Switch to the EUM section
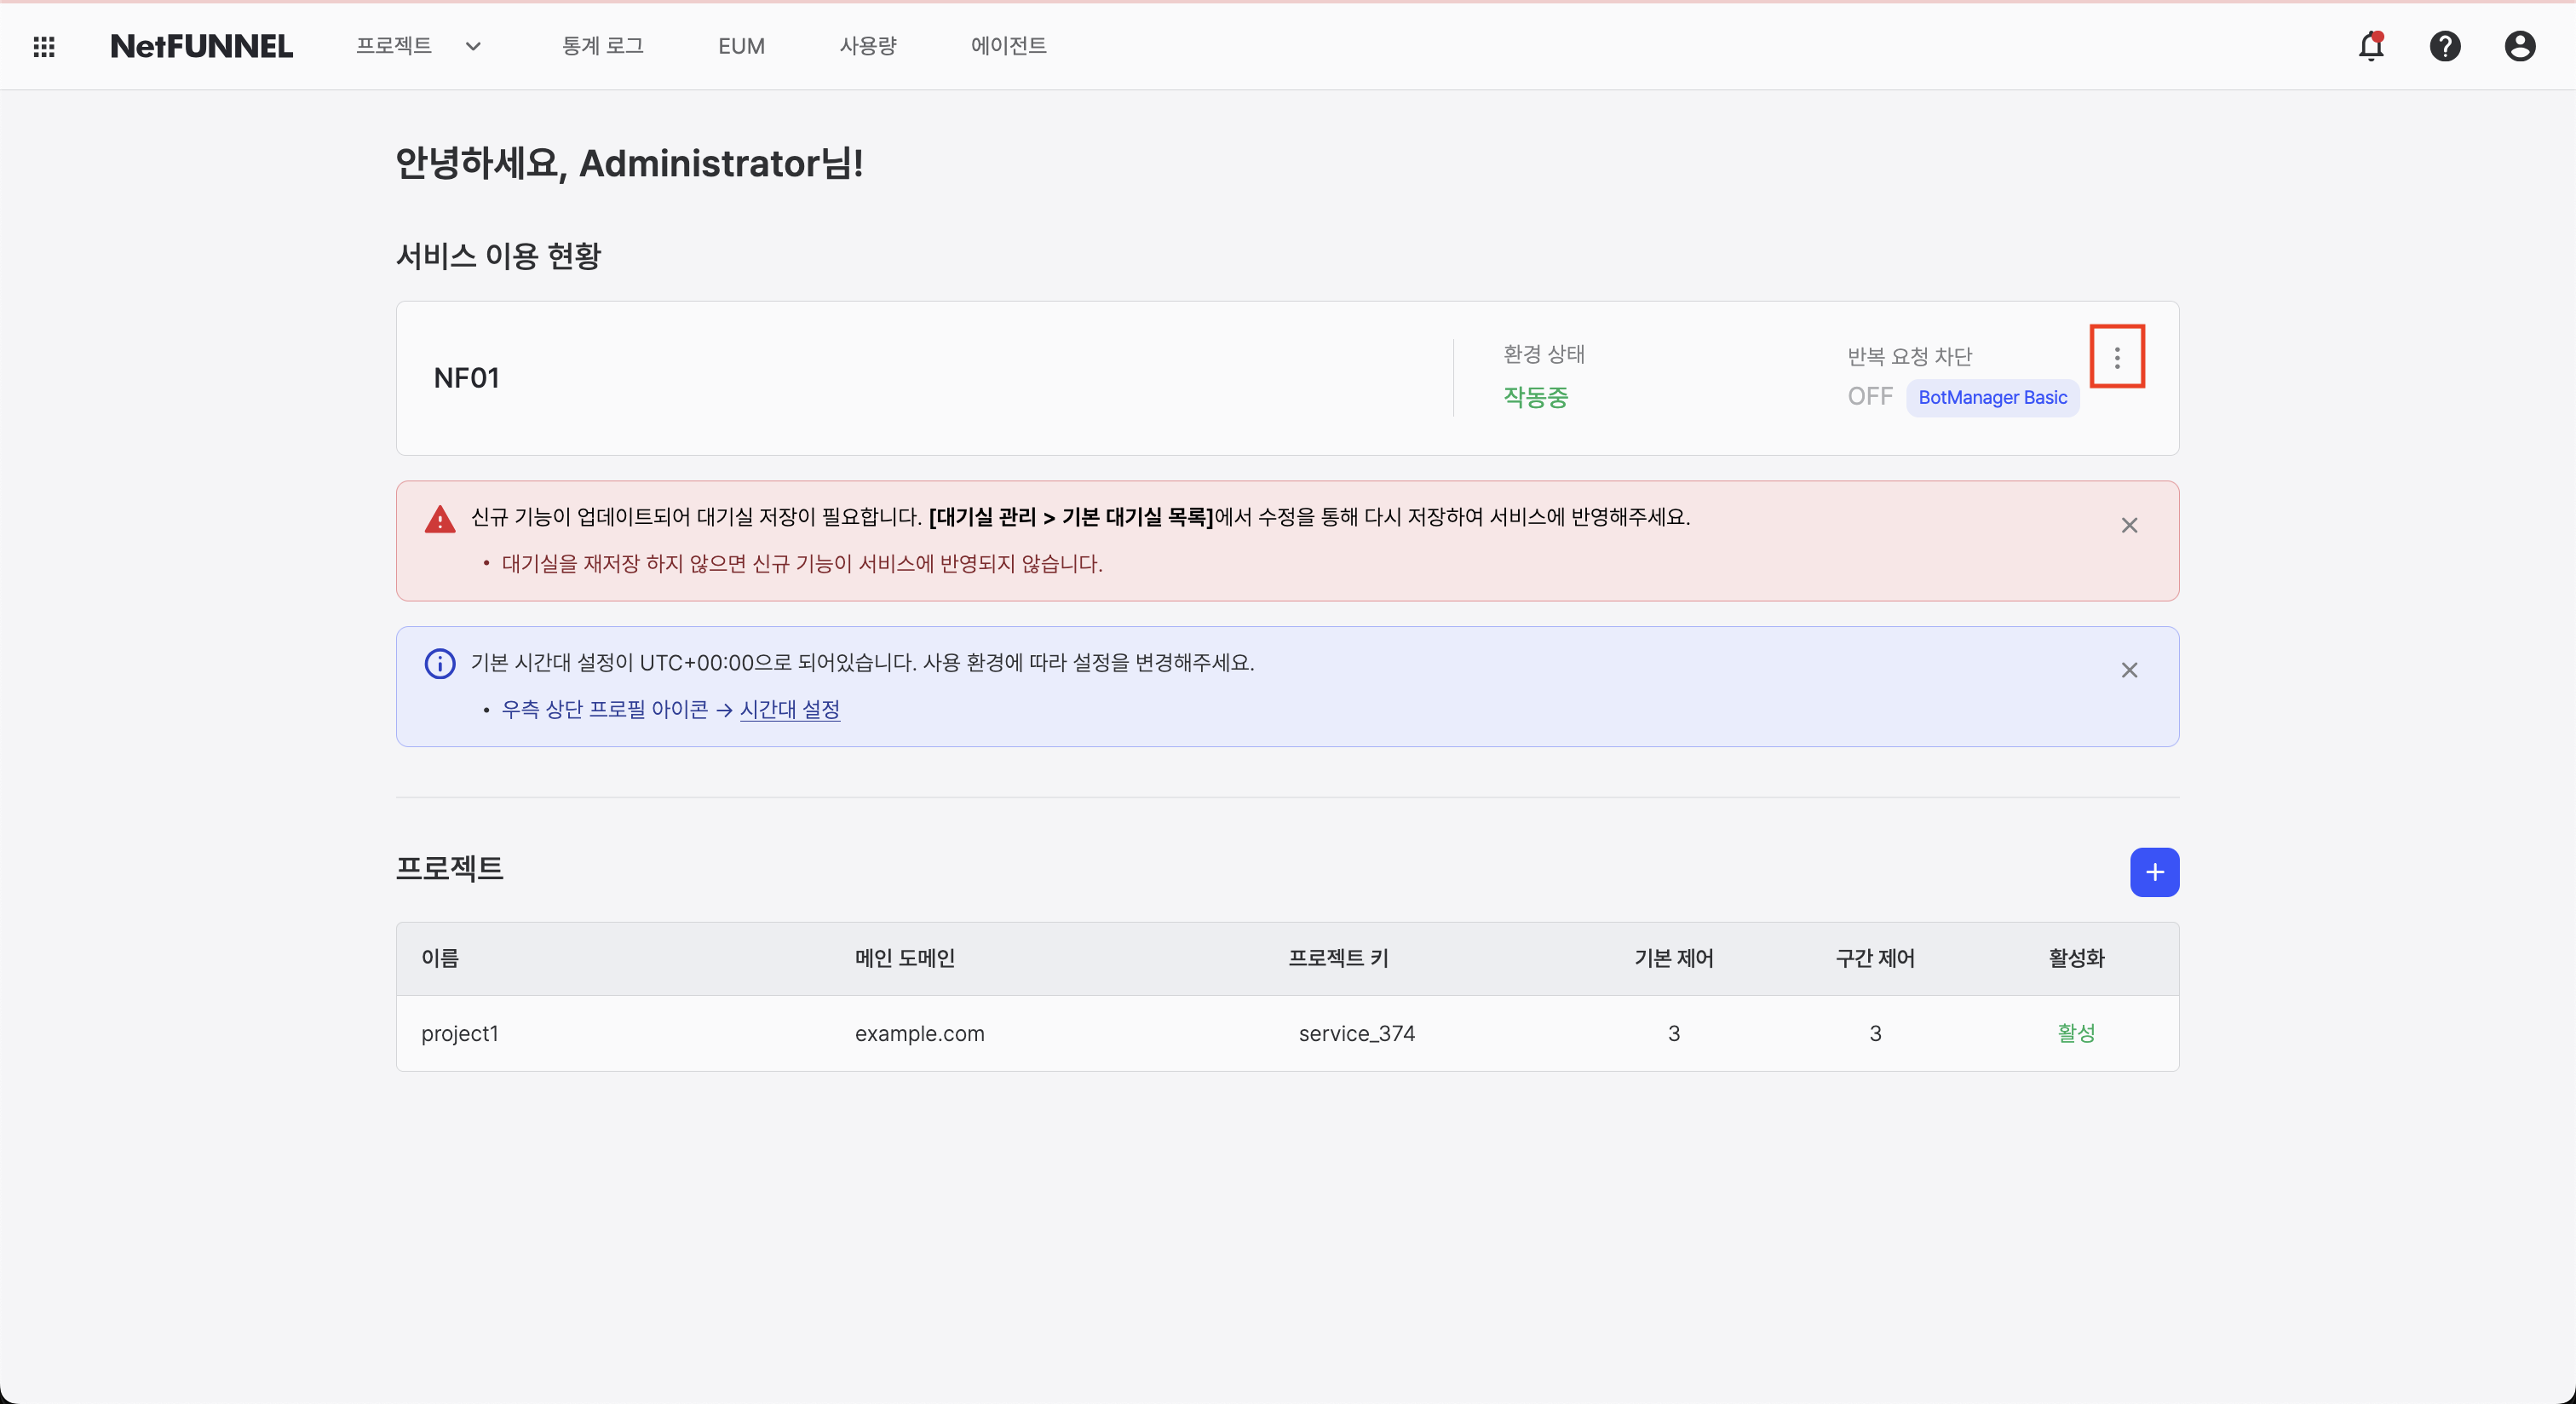This screenshot has height=1404, width=2576. (741, 46)
